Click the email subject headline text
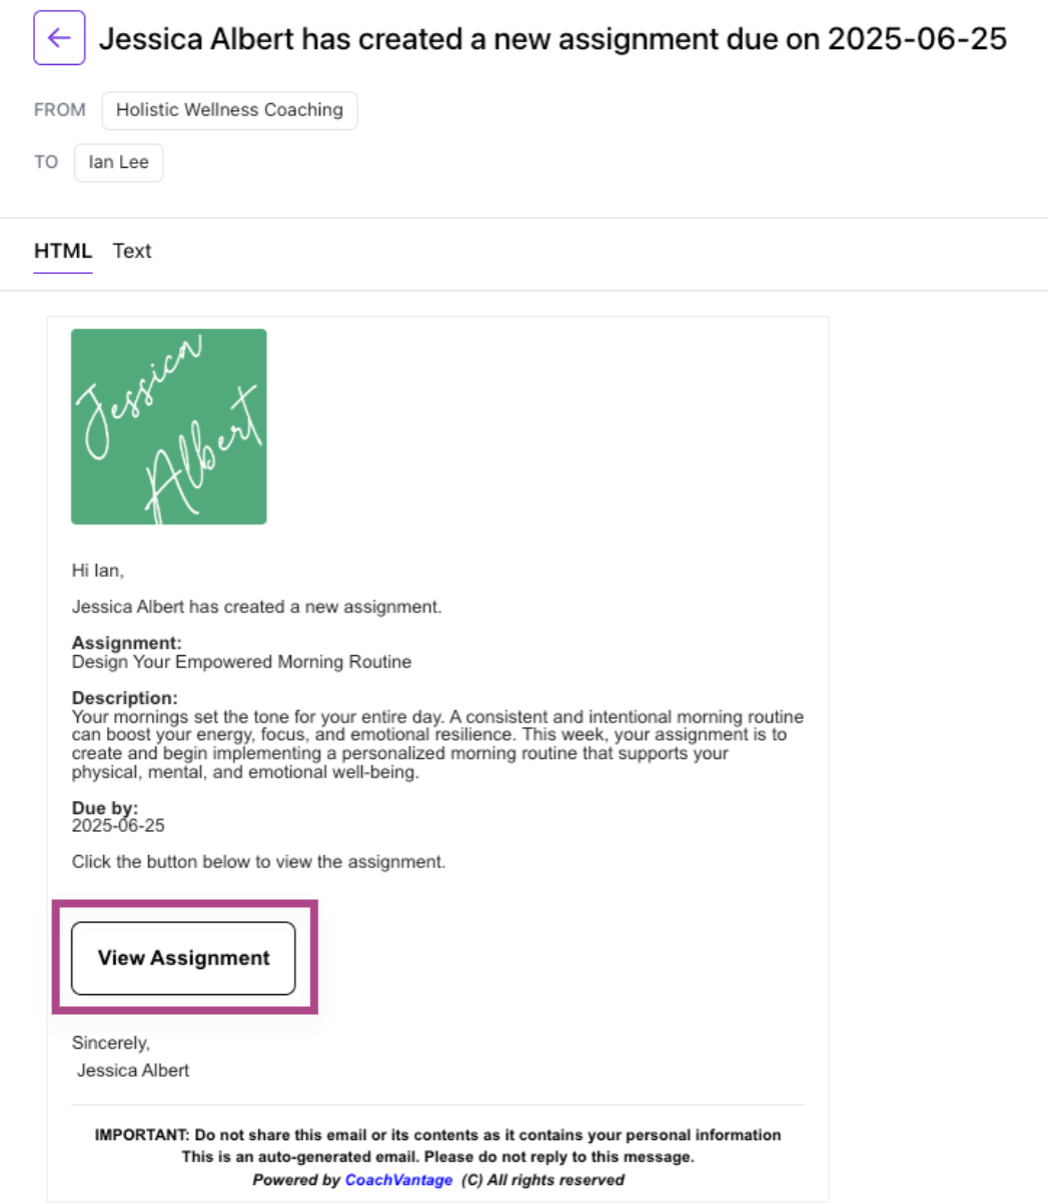This screenshot has width=1048, height=1204. point(553,39)
